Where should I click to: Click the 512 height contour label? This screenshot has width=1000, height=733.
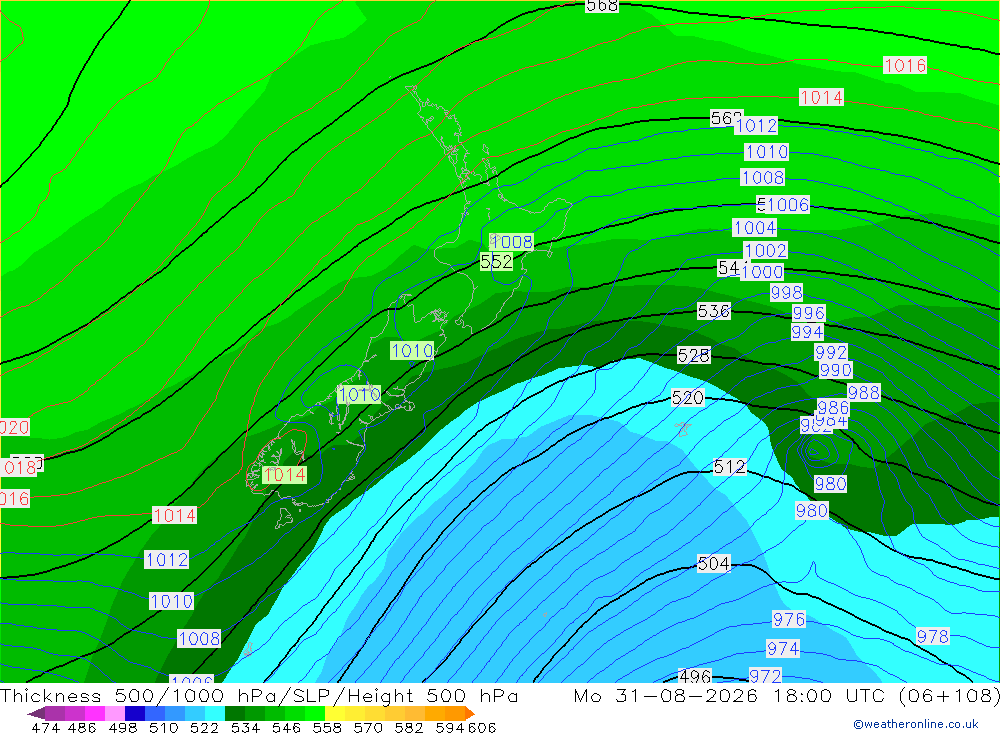[730, 467]
